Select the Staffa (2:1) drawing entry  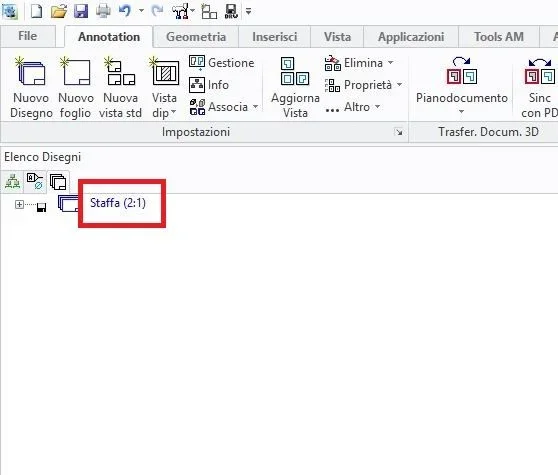[118, 203]
